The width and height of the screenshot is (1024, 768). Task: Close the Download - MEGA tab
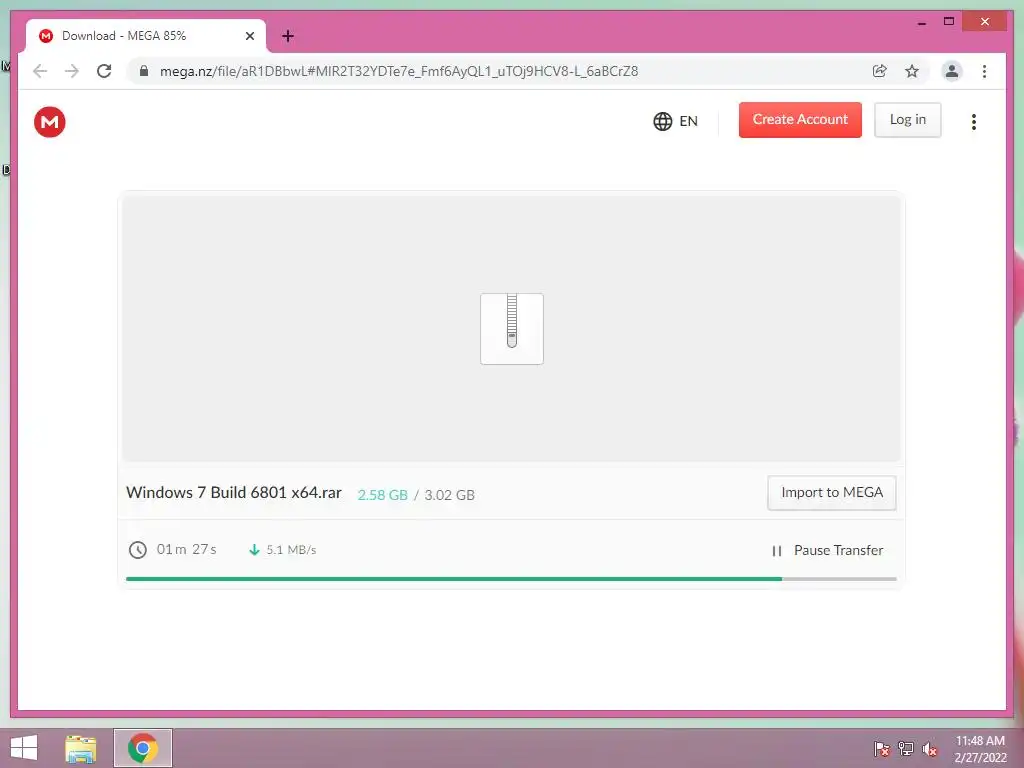tap(249, 36)
